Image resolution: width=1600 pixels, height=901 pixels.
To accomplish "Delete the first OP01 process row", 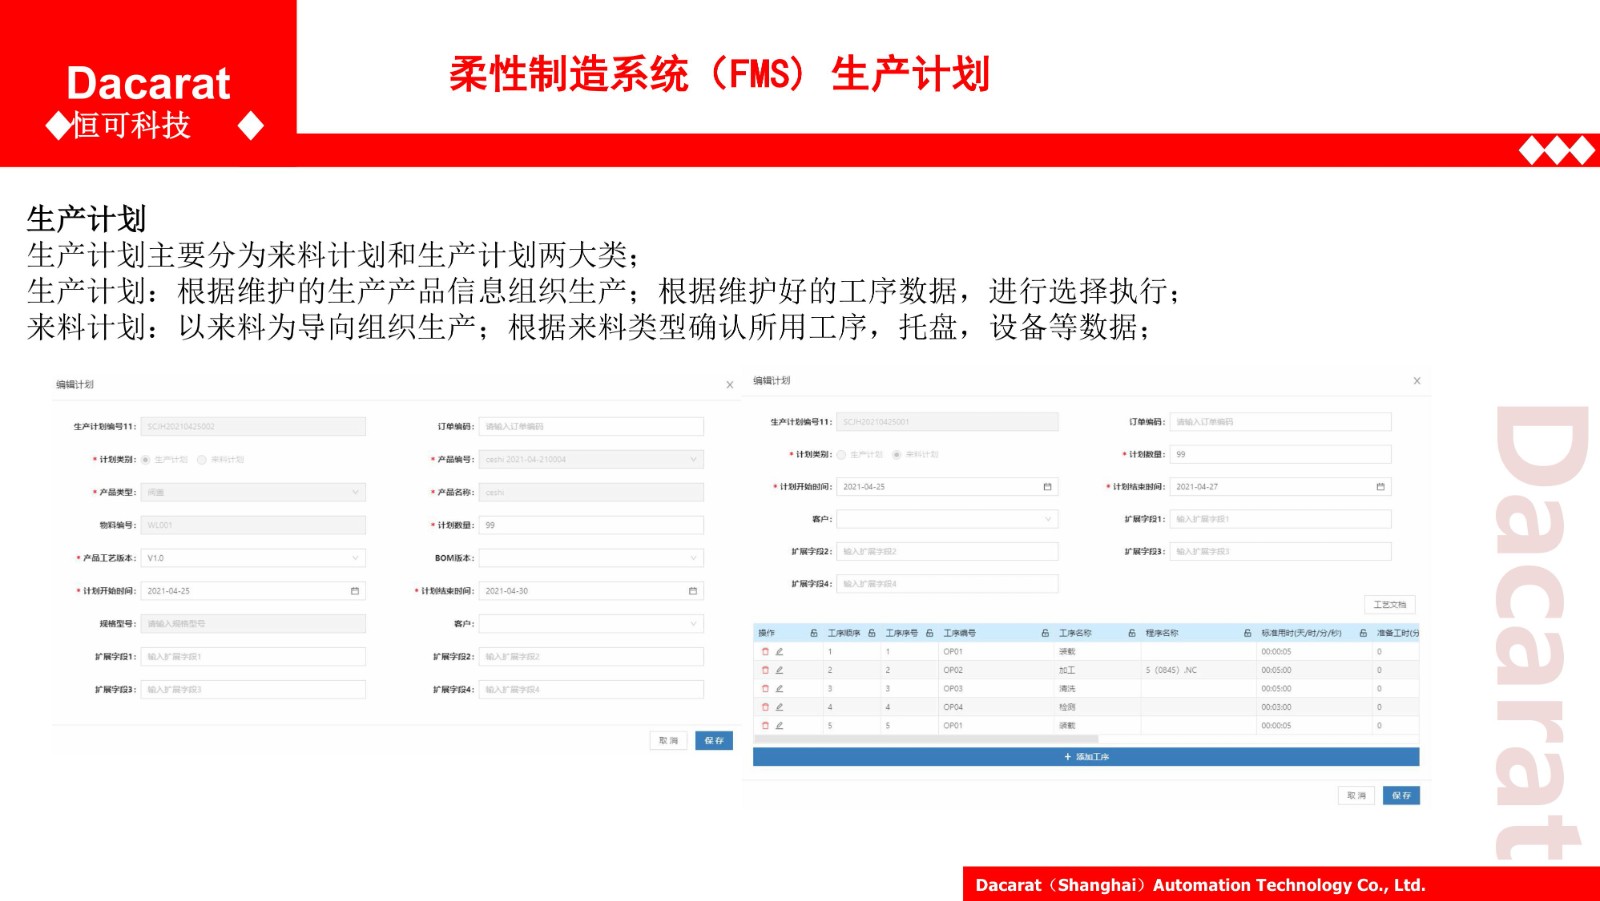I will click(765, 652).
